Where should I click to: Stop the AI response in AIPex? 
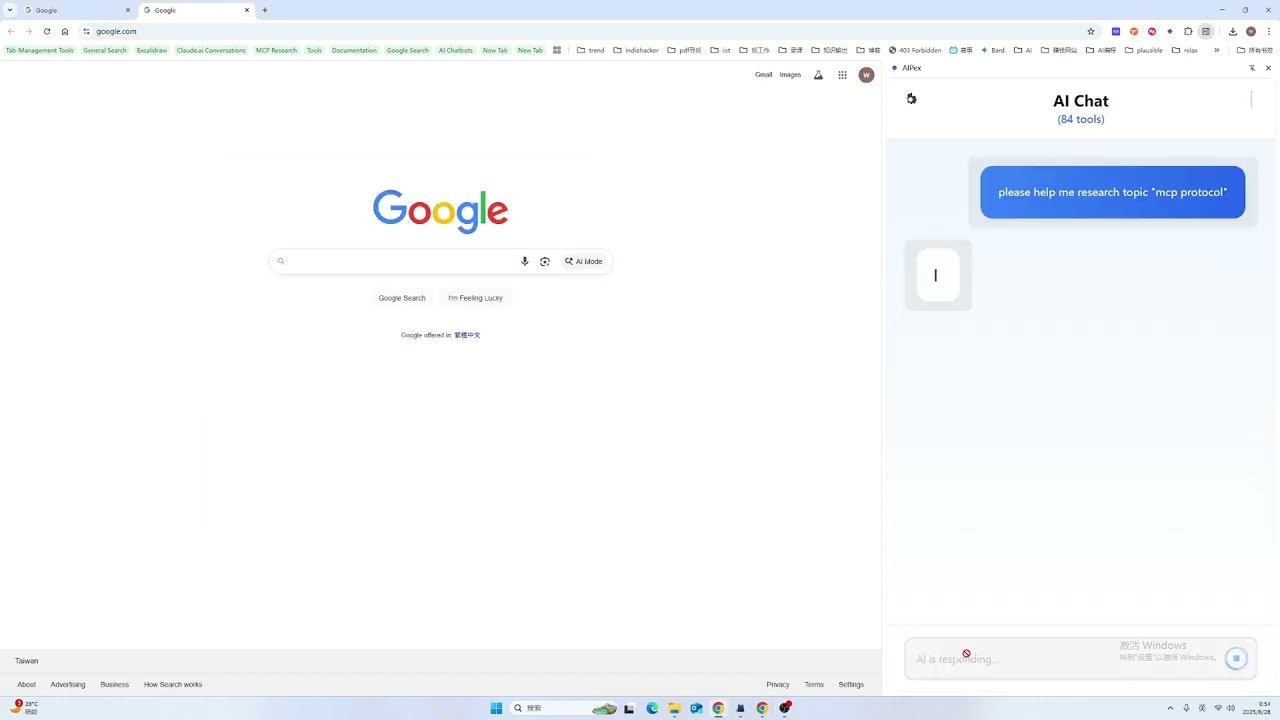tap(1236, 658)
